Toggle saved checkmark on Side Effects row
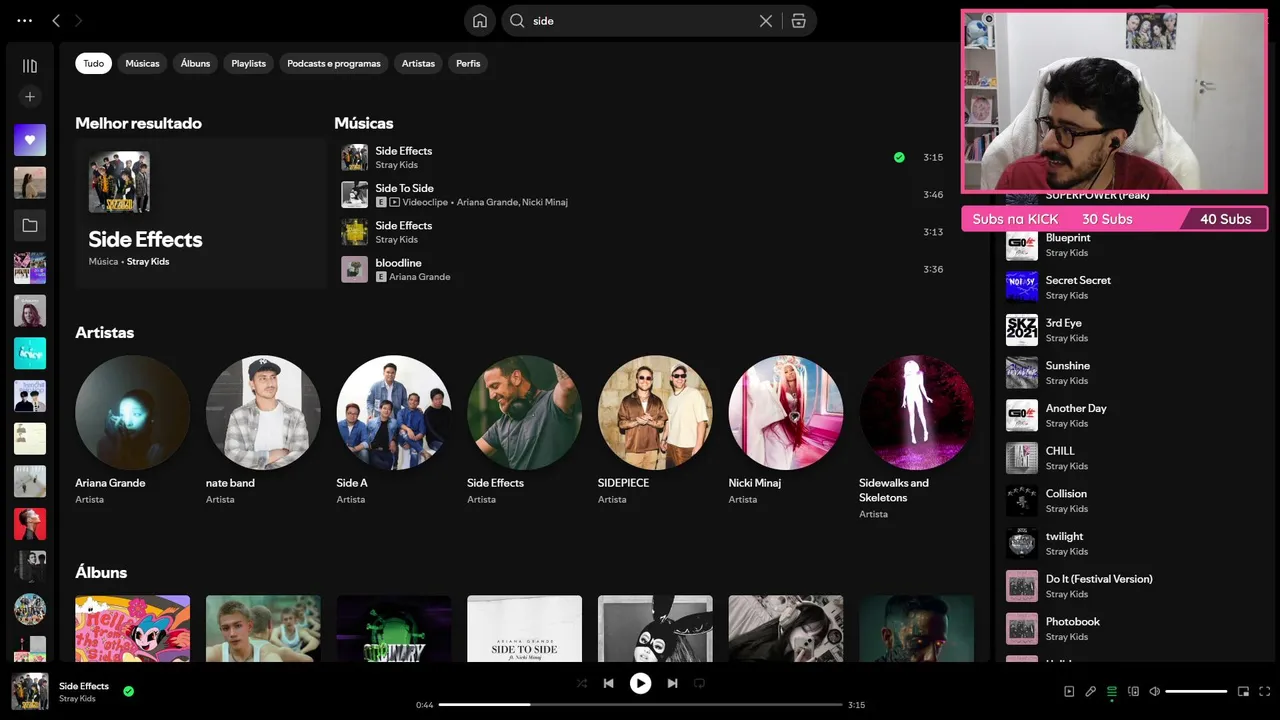This screenshot has width=1280, height=720. pos(899,157)
